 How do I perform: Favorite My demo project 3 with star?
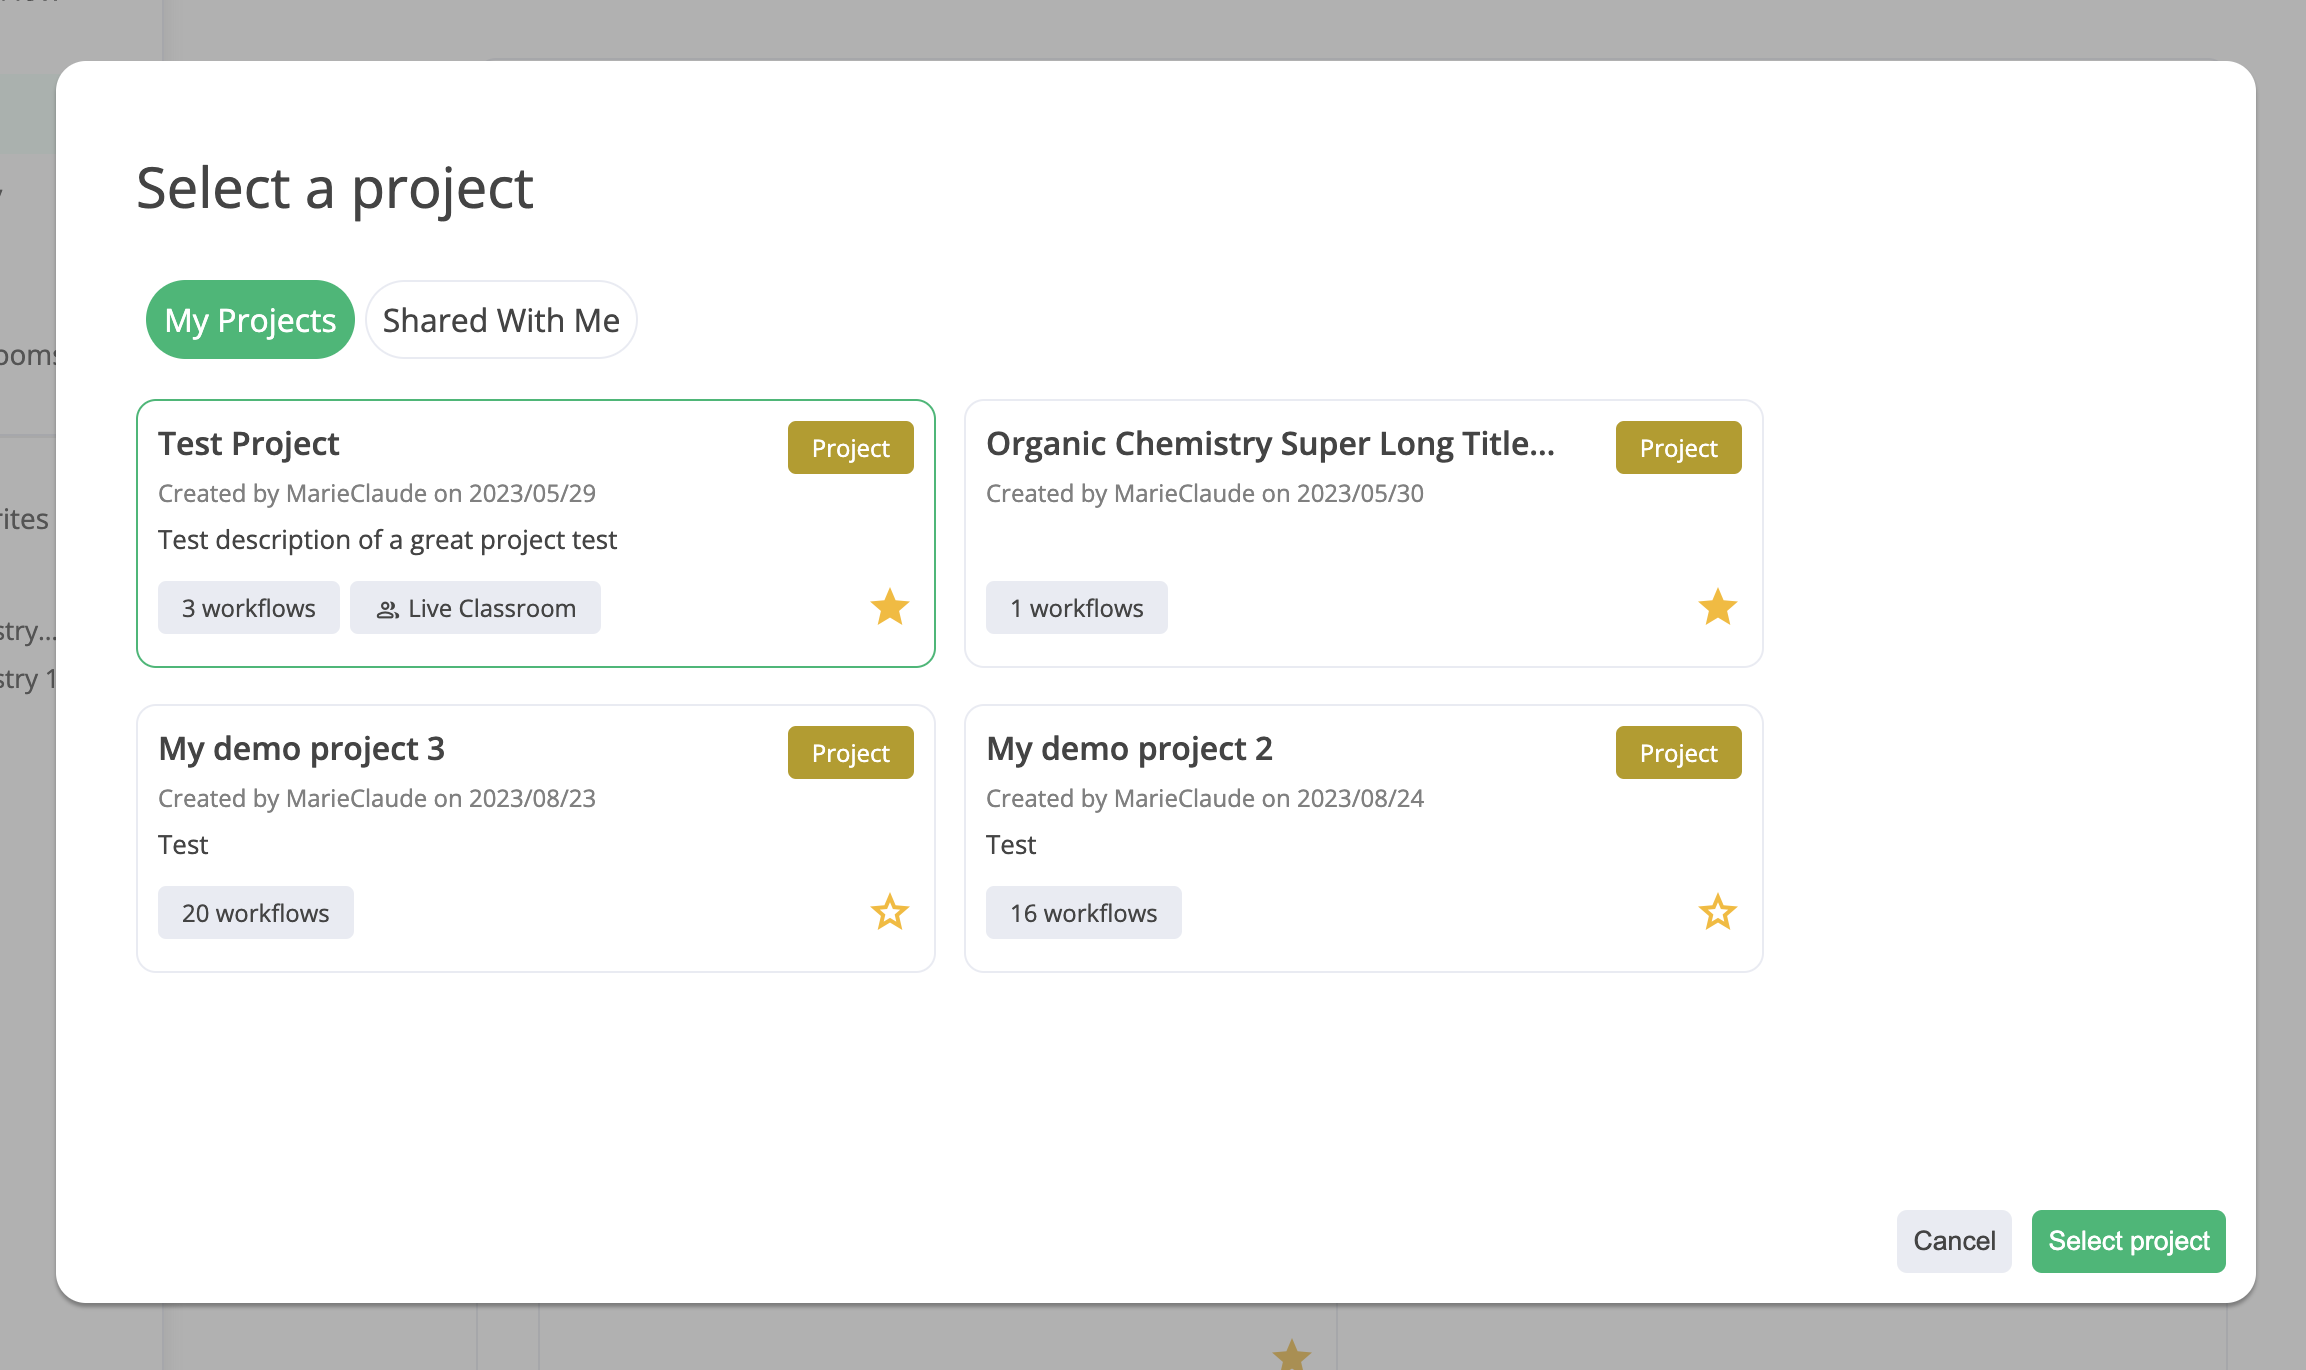point(889,912)
